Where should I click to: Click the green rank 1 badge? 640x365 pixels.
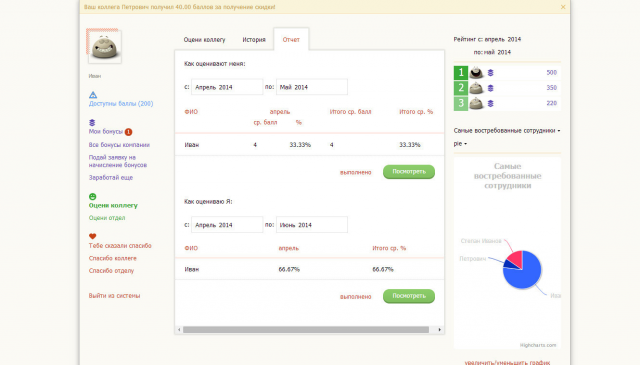point(461,73)
